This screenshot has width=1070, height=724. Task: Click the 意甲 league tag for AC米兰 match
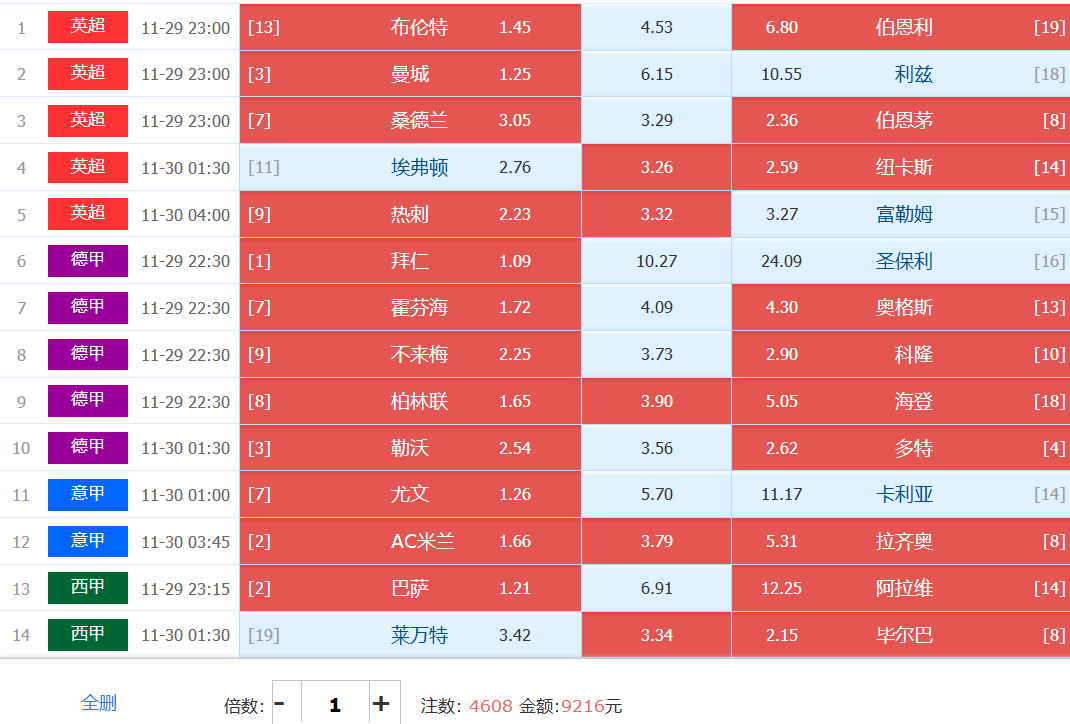click(88, 541)
